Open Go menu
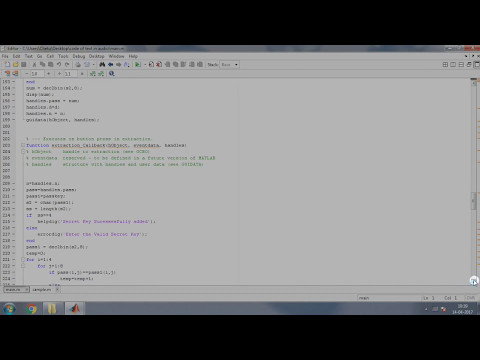The width and height of the screenshot is (480, 360). (40, 56)
